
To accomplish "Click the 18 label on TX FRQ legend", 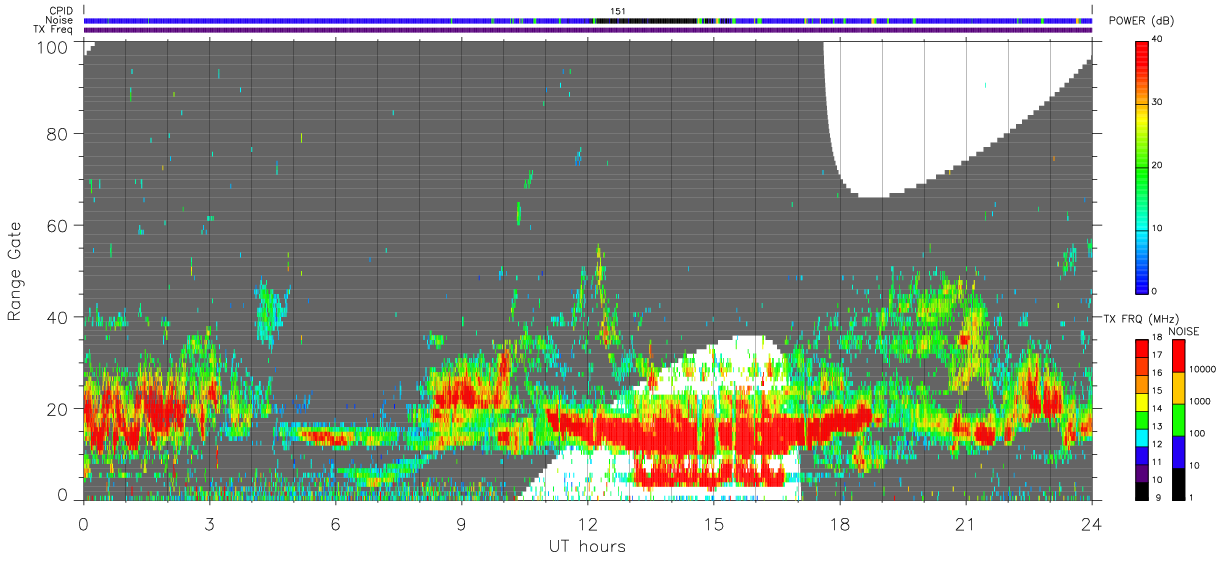I will click(x=1155, y=339).
